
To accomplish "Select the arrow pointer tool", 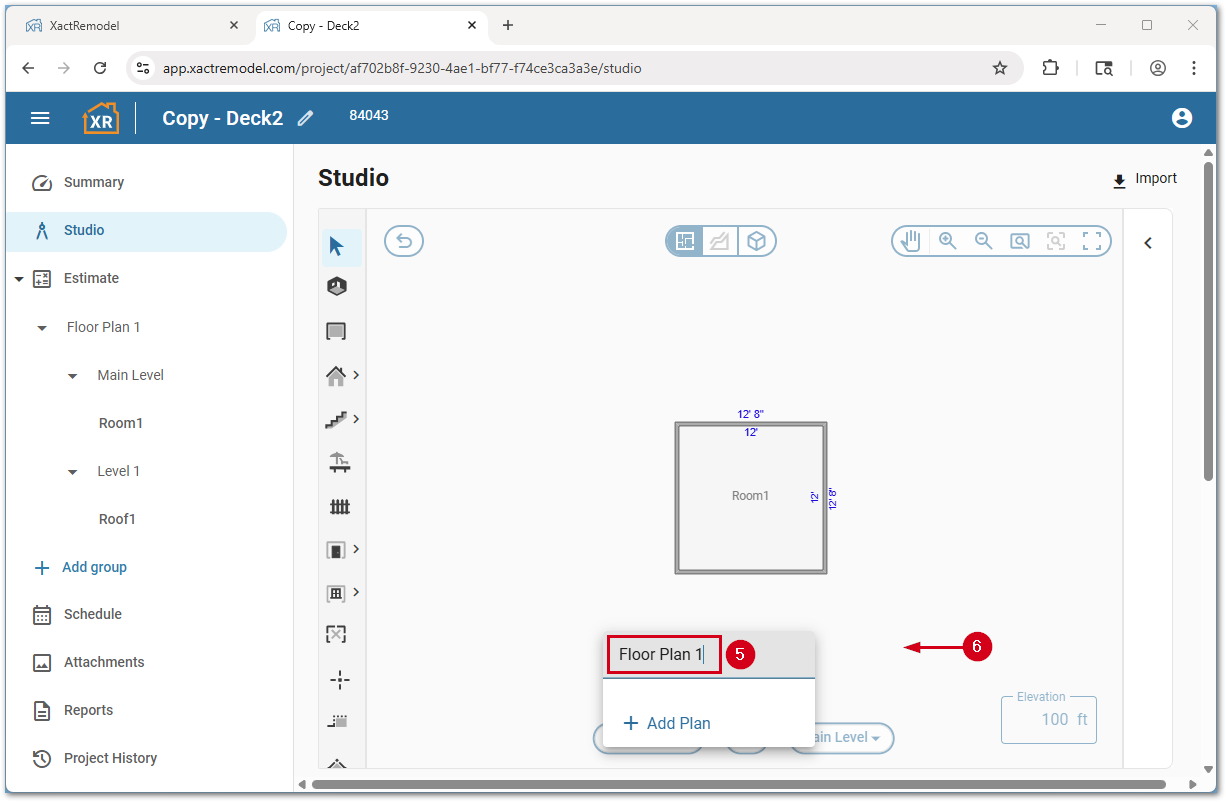I will pyautogui.click(x=337, y=246).
